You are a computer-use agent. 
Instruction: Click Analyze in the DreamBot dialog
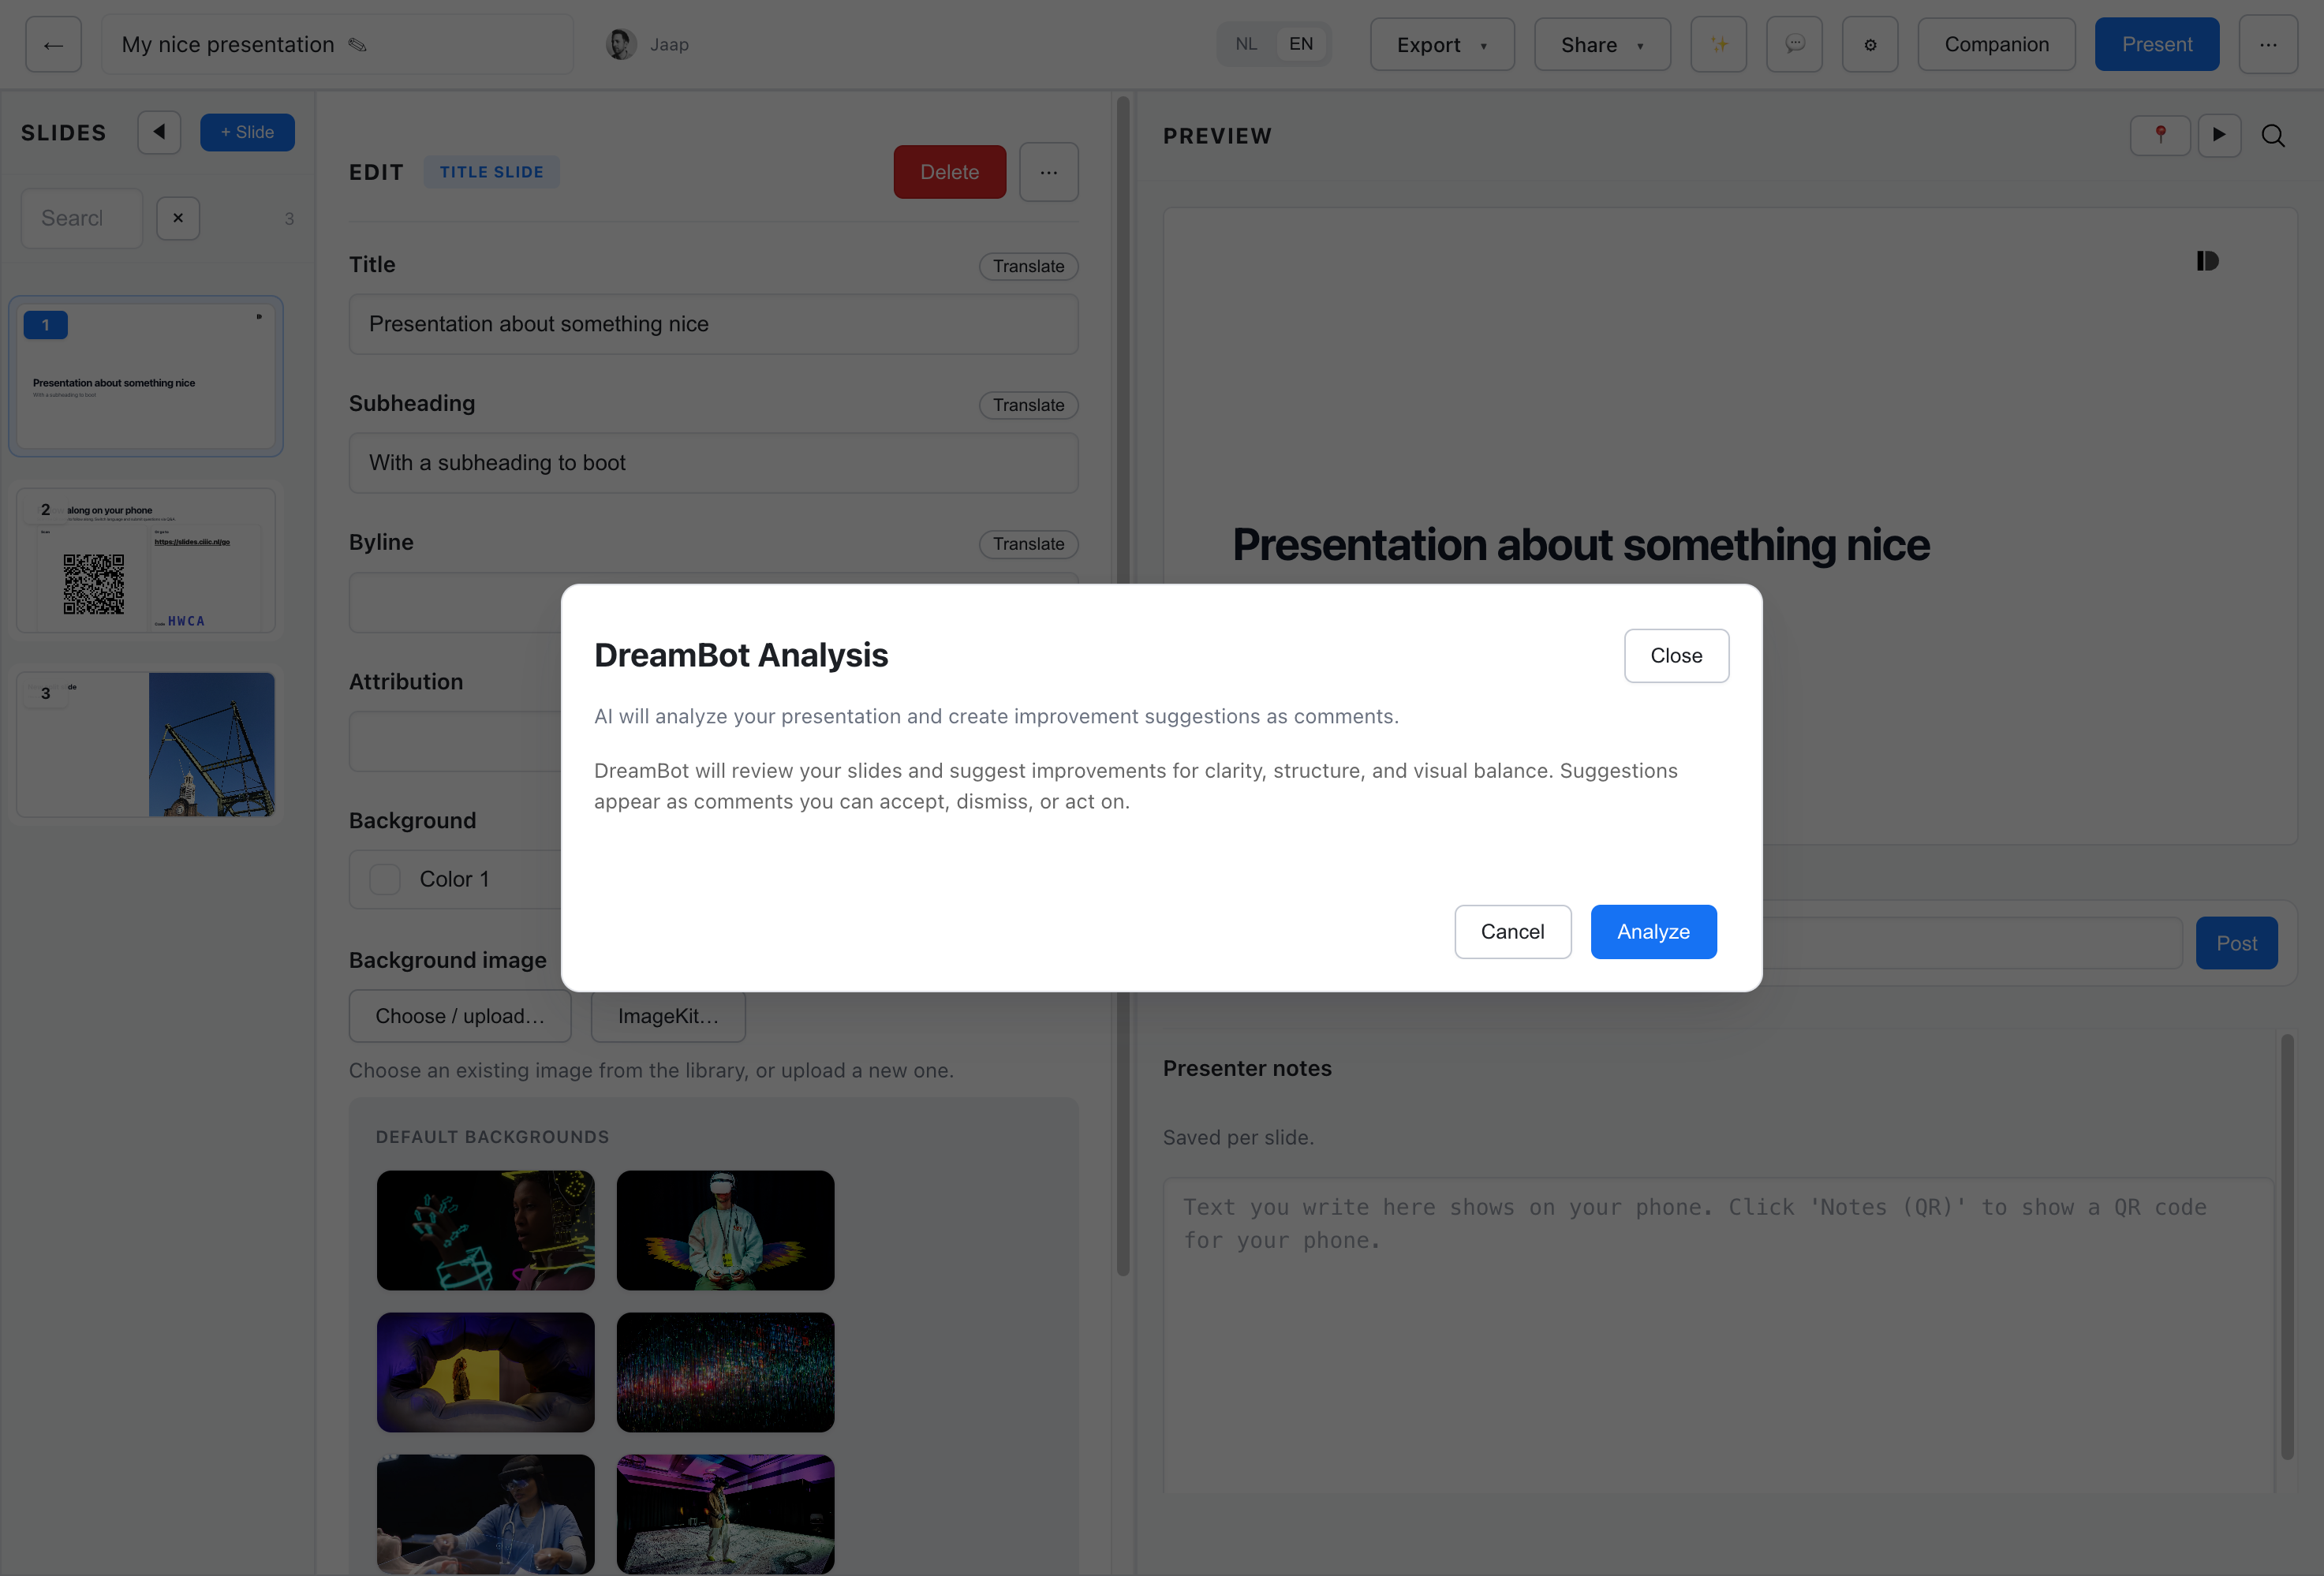(1653, 932)
